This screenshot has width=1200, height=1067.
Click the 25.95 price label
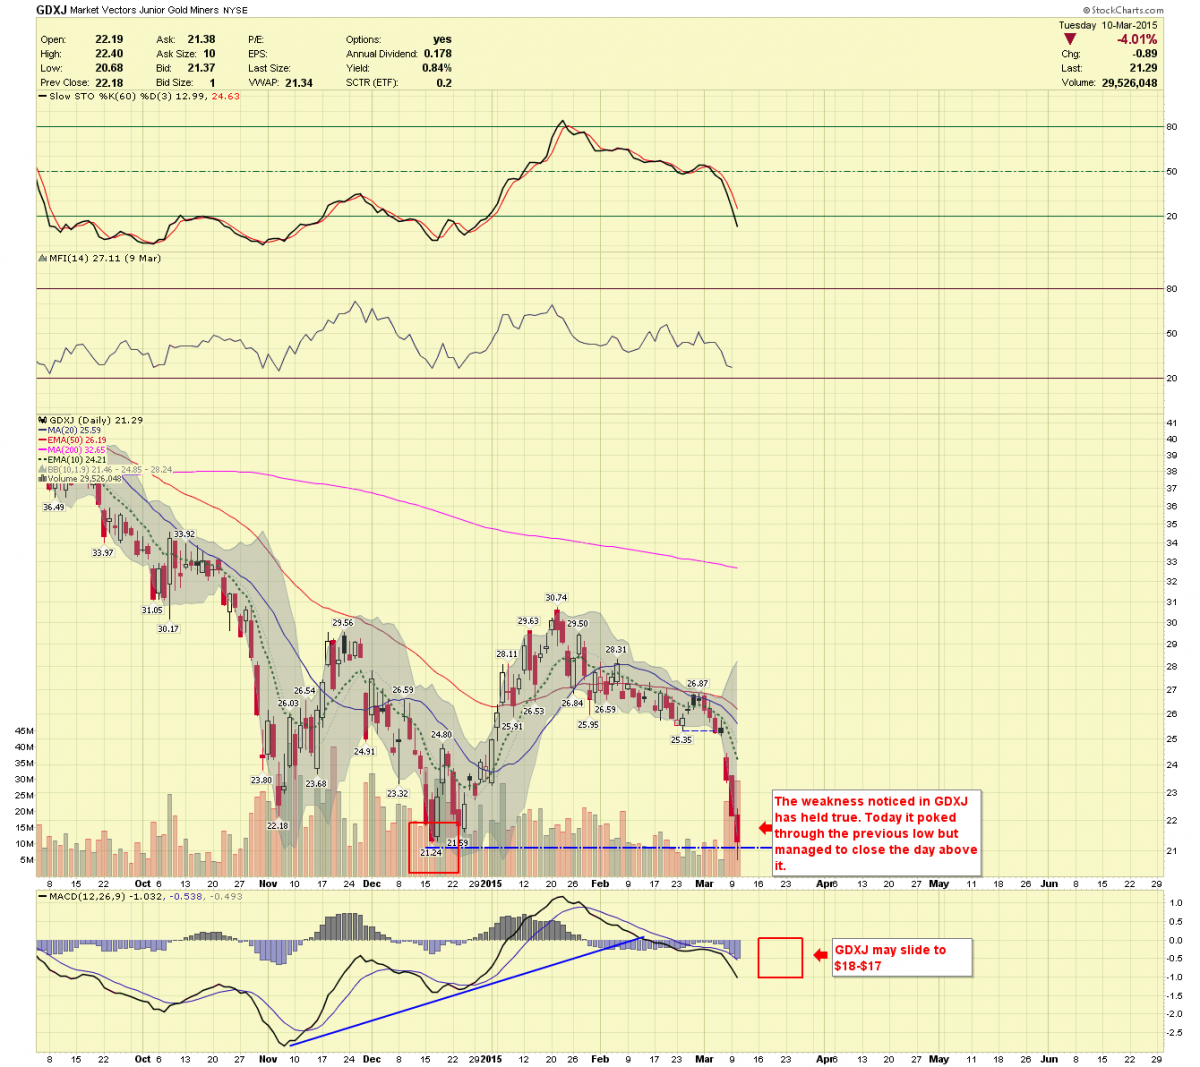[588, 725]
